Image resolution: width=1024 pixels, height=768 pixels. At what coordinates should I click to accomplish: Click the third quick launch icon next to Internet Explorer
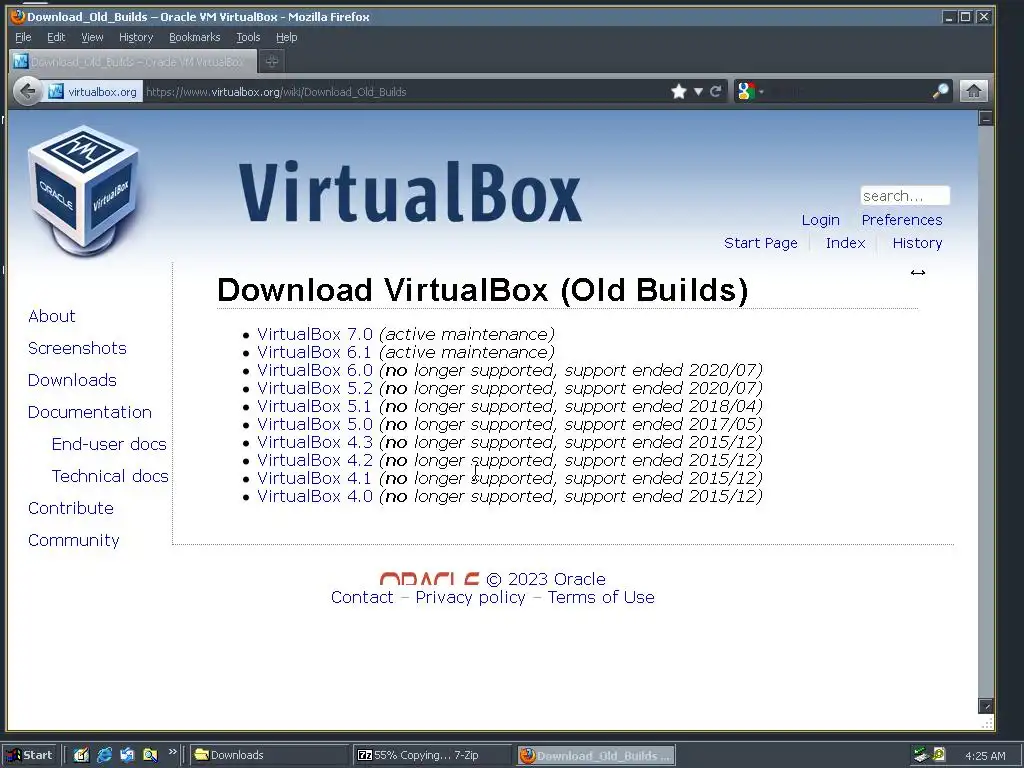pyautogui.click(x=127, y=755)
